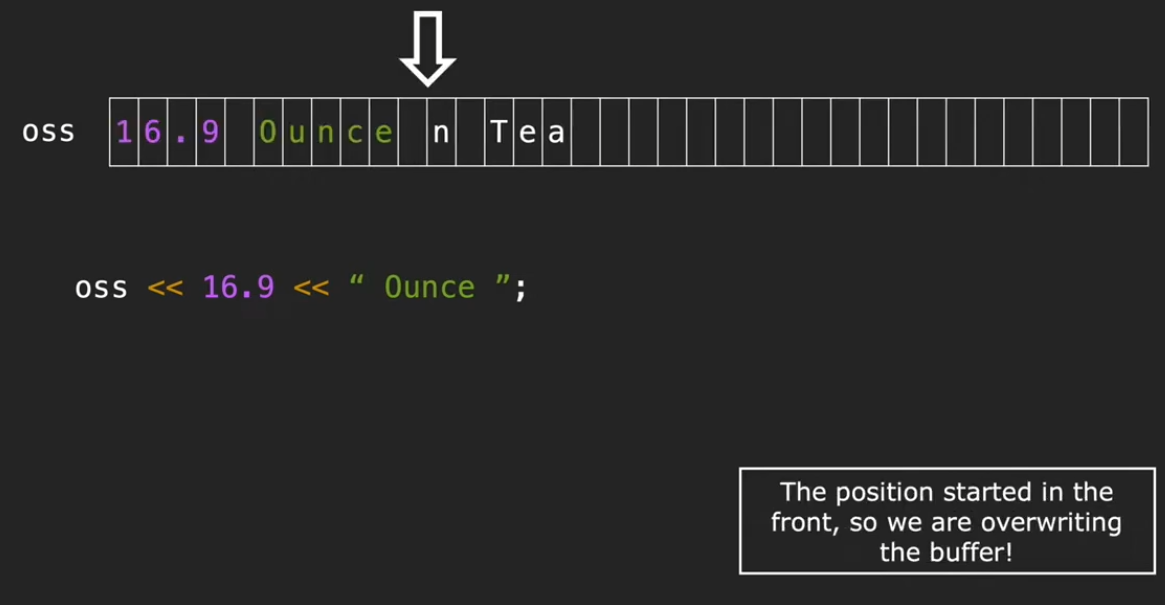Select the buffer cell with green "e"
The width and height of the screenshot is (1165, 605).
(x=384, y=132)
